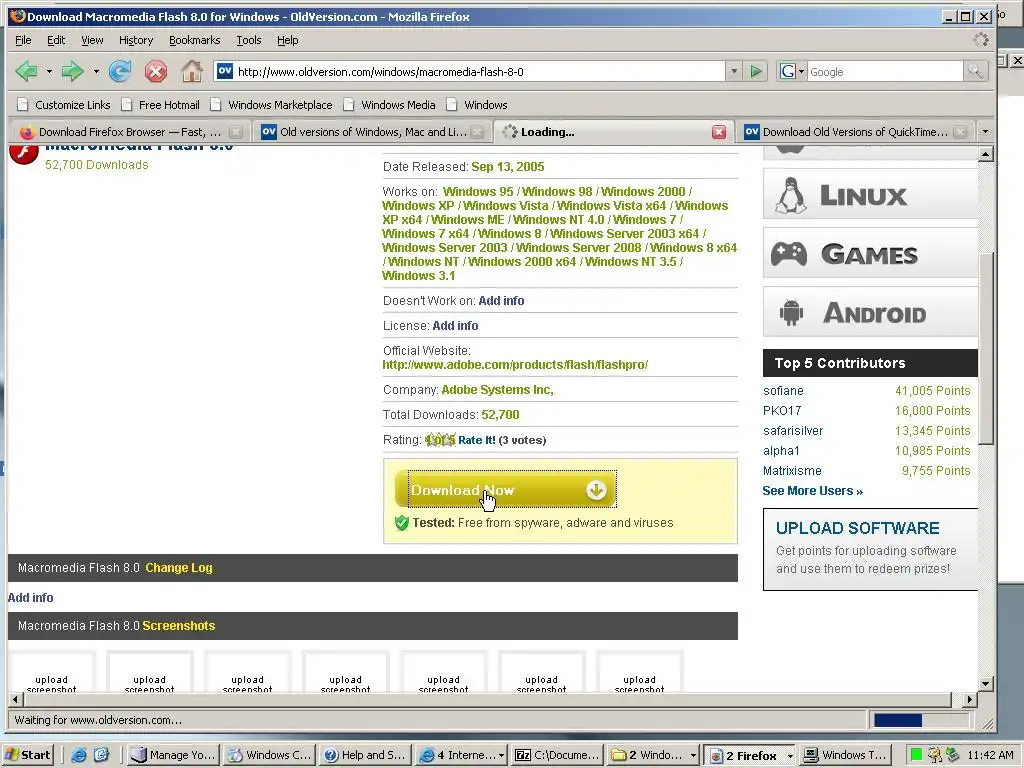
Task: Click the Linux penguin icon in the sidebar
Action: [790, 195]
